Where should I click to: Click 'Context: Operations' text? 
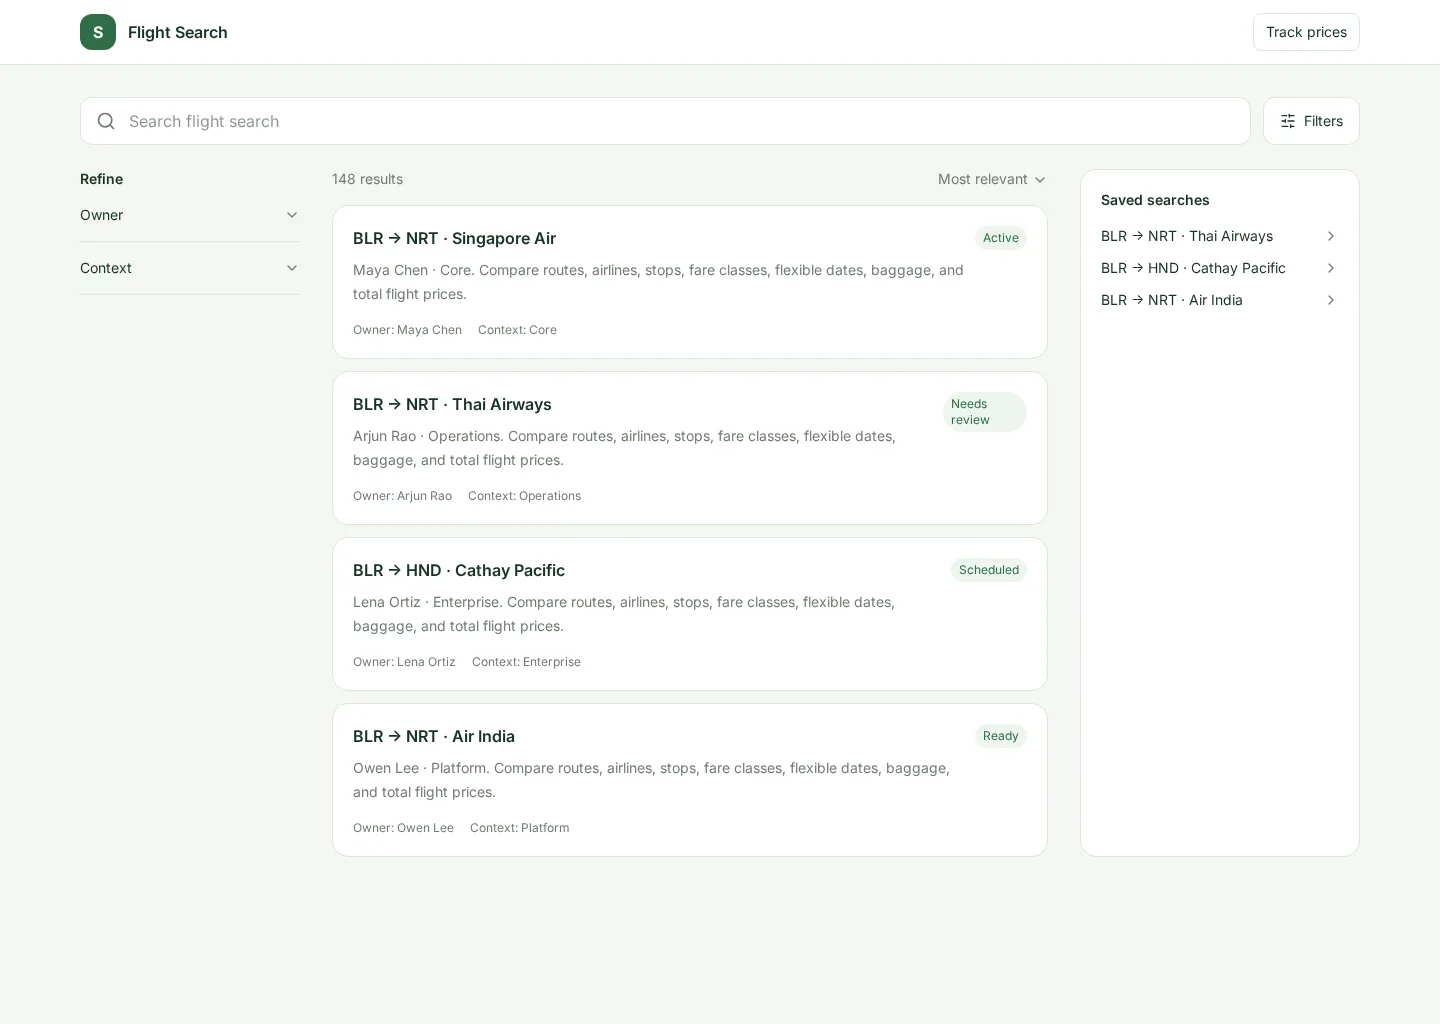point(524,496)
